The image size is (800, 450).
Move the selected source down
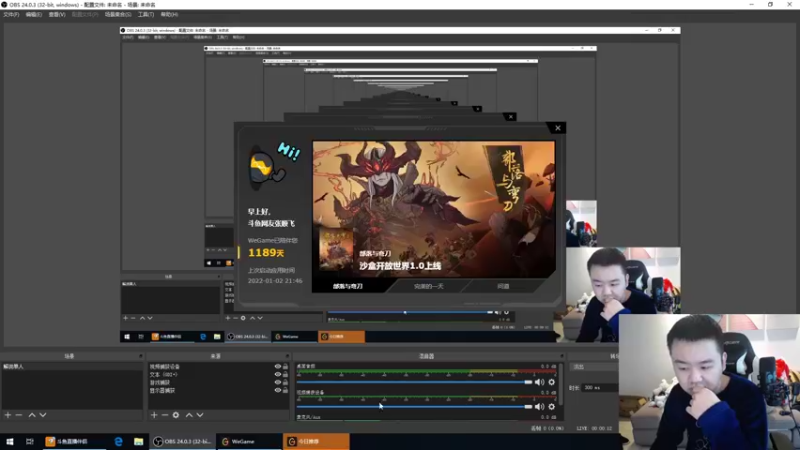coord(200,415)
